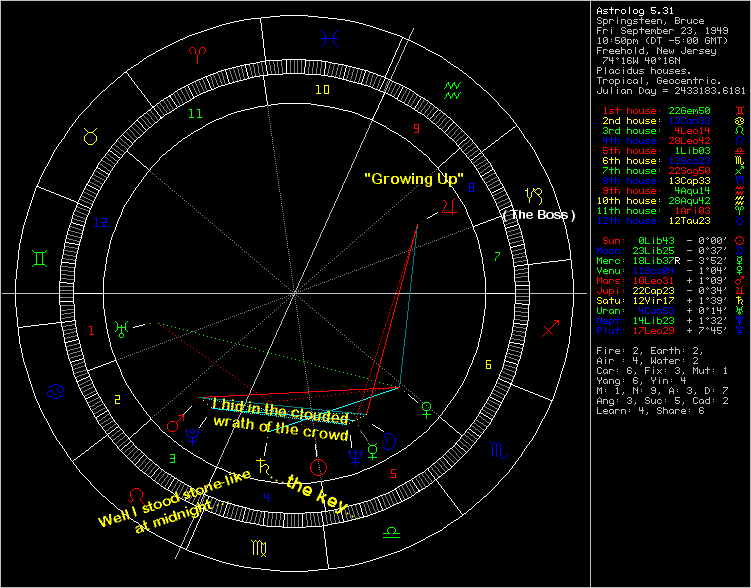Click the blue Moon crescent symbol inside the wheel
This screenshot has height=588, width=751.
[390, 441]
